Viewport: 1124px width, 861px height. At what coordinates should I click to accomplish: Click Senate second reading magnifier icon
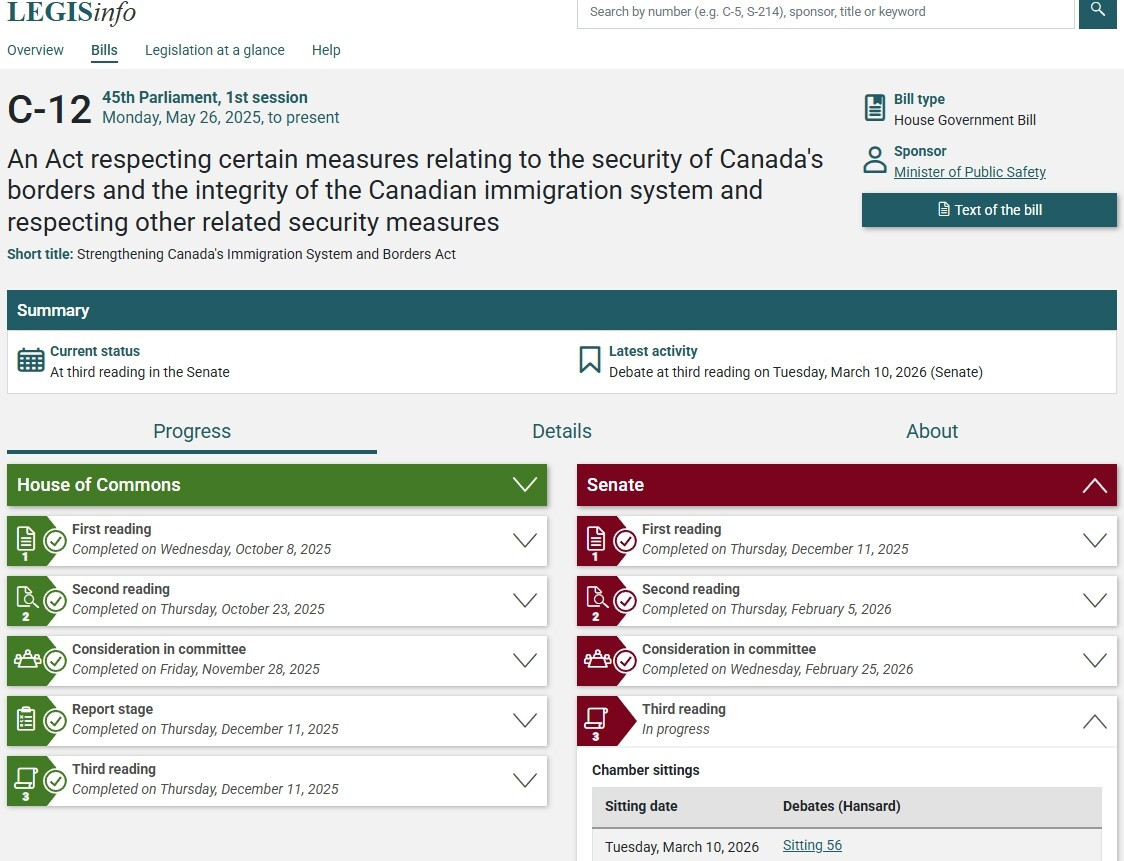pos(596,598)
